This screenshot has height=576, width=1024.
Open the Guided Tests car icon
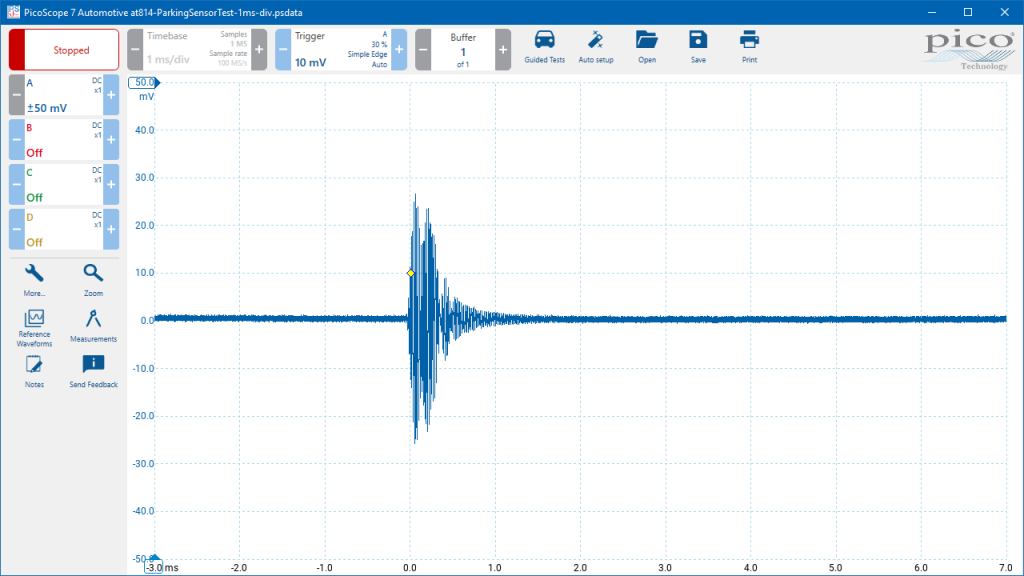544,47
